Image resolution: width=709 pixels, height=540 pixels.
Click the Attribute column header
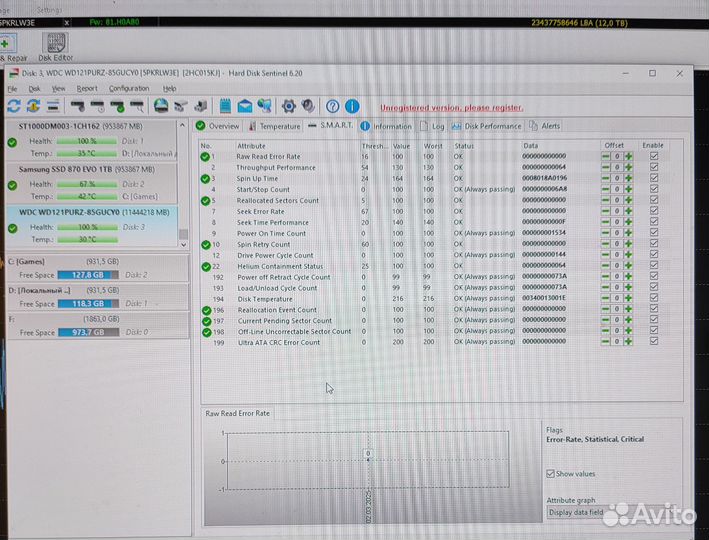pos(251,146)
